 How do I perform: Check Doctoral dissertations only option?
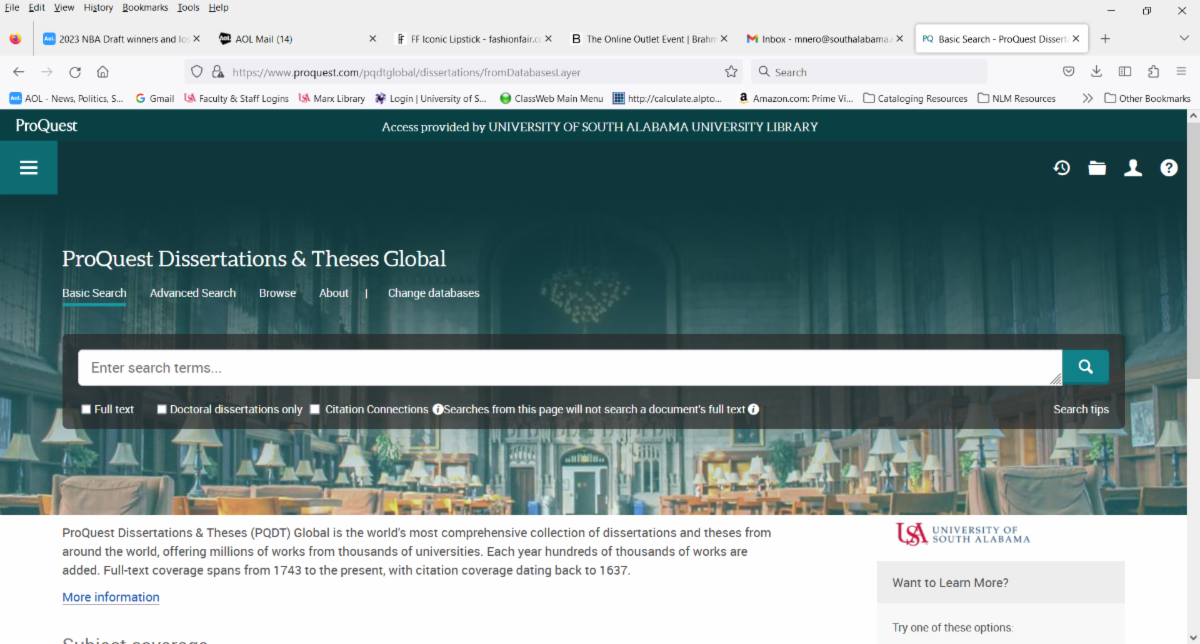[162, 409]
